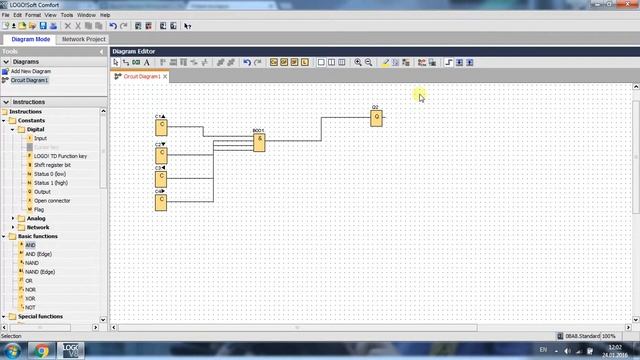Image resolution: width=640 pixels, height=360 pixels.
Task: Select the Selection arrow tool in Diagram Editor
Action: point(116,62)
